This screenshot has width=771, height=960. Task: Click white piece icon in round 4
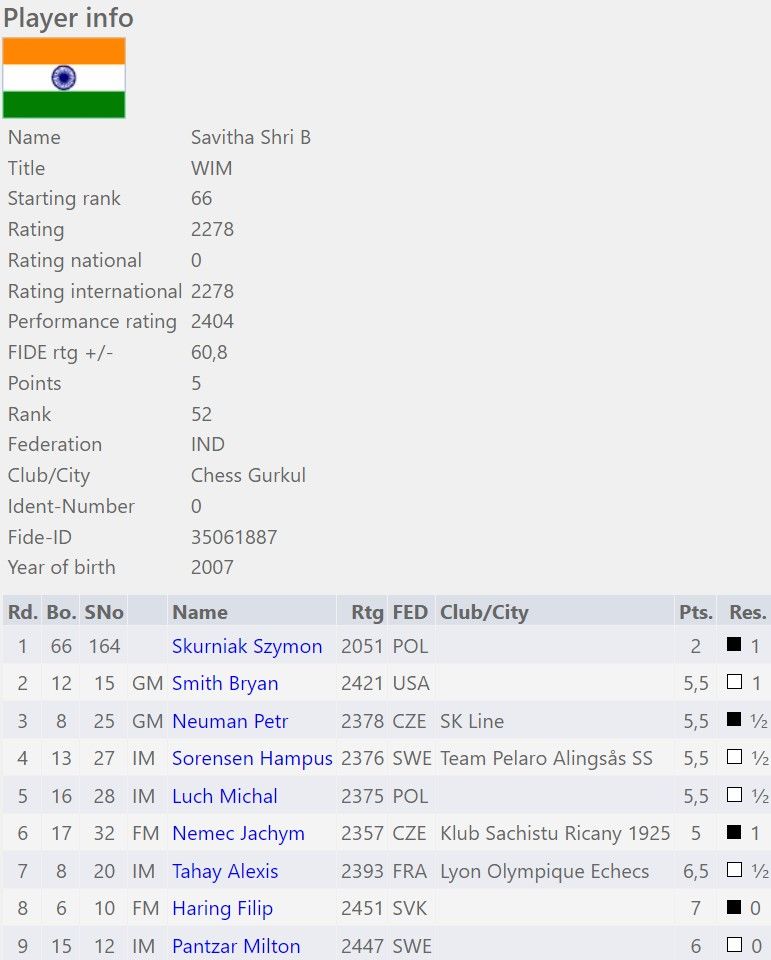734,758
